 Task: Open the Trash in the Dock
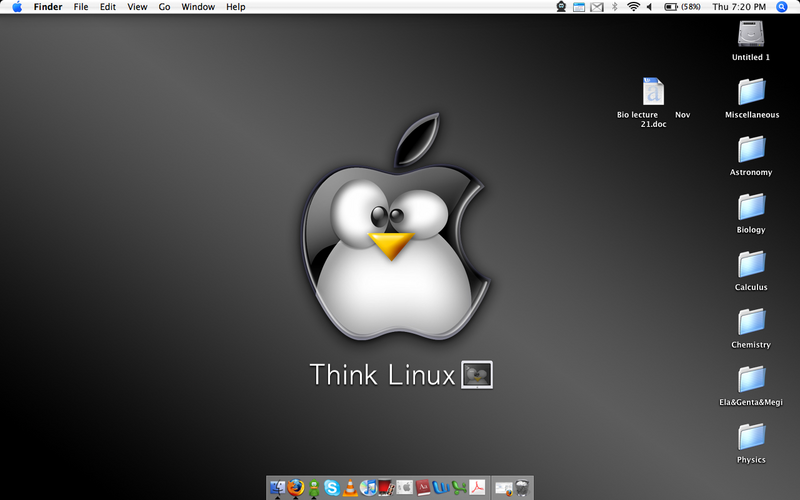(x=522, y=488)
